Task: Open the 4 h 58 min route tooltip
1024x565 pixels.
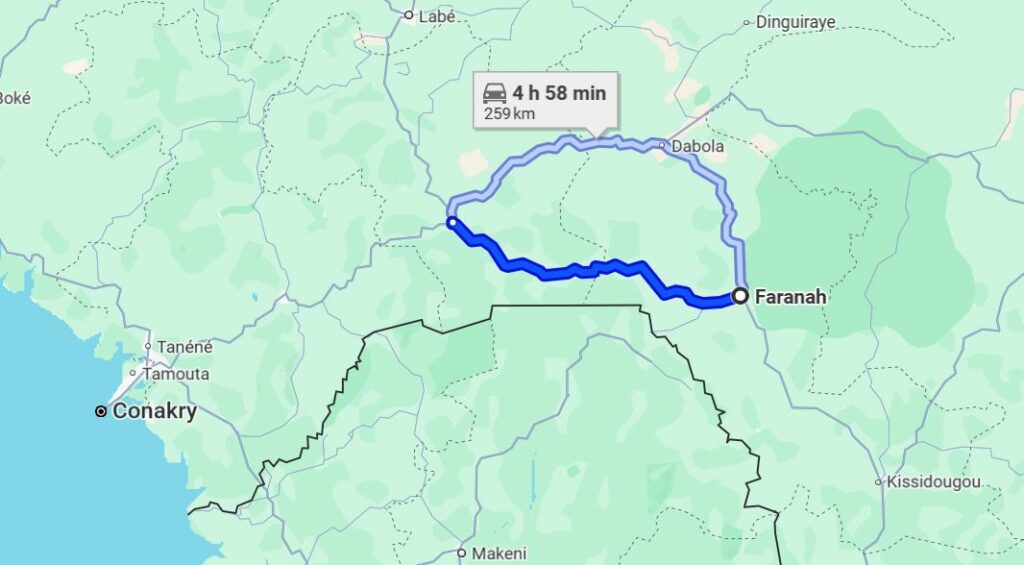Action: click(x=545, y=101)
